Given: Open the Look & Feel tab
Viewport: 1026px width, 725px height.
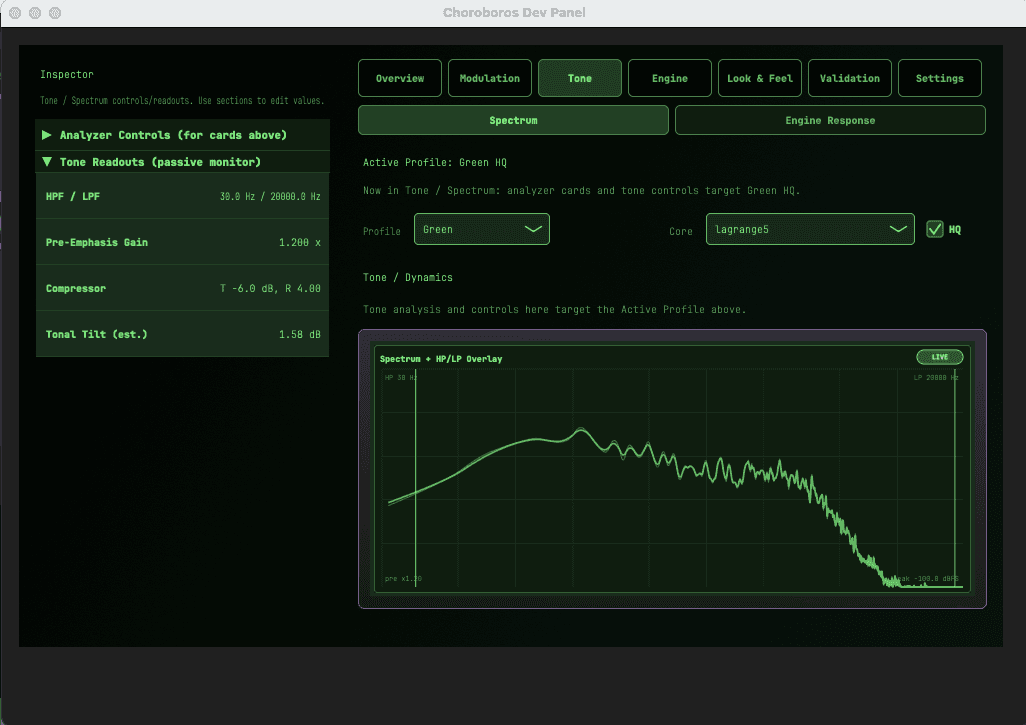Looking at the screenshot, I should (x=759, y=78).
